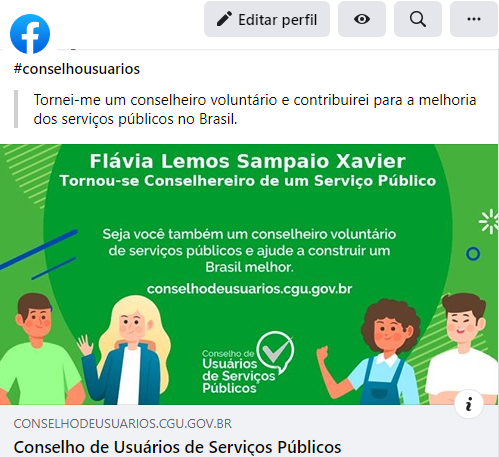The image size is (499, 457).
Task: Open the CONSELHODEUSUARIOS.CGU.GOV.BR domain link
Action: [x=123, y=424]
